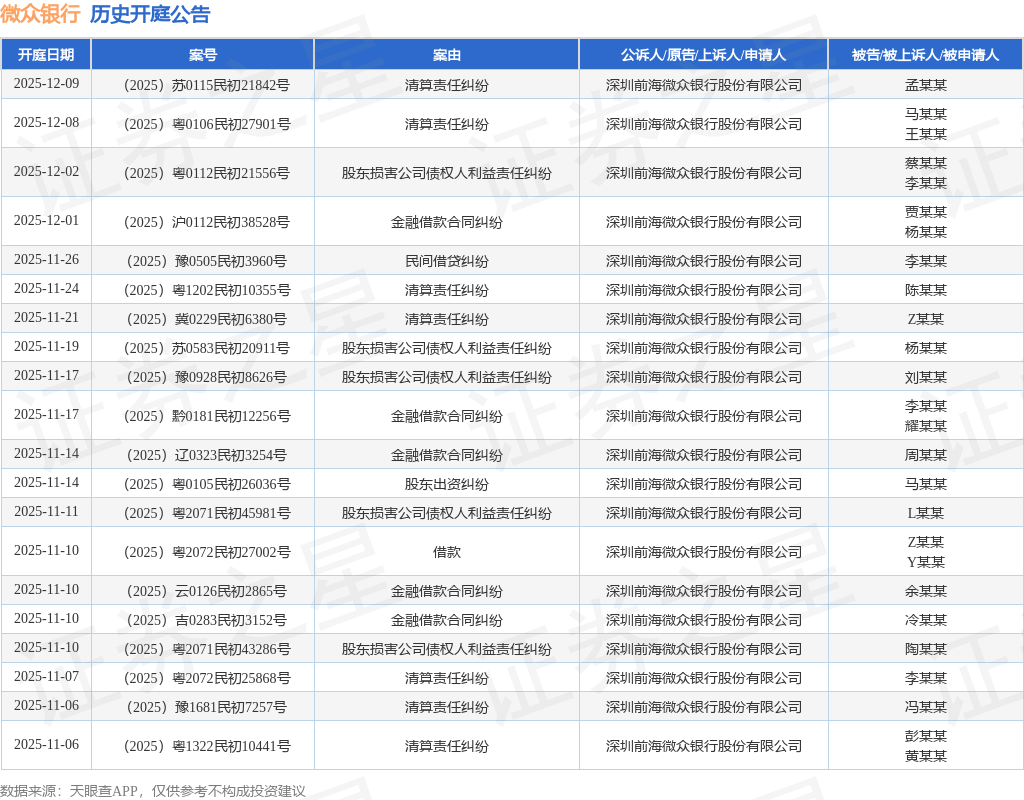The width and height of the screenshot is (1024, 800).
Task: Click date cell 2025-11-21
Action: 46,317
